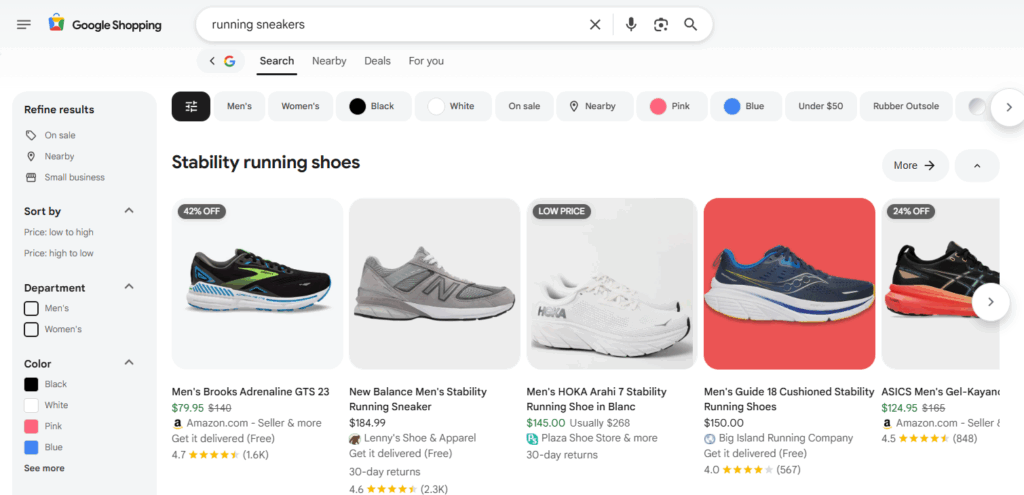
Task: Select Pink color swatch in sidebar
Action: 31,426
